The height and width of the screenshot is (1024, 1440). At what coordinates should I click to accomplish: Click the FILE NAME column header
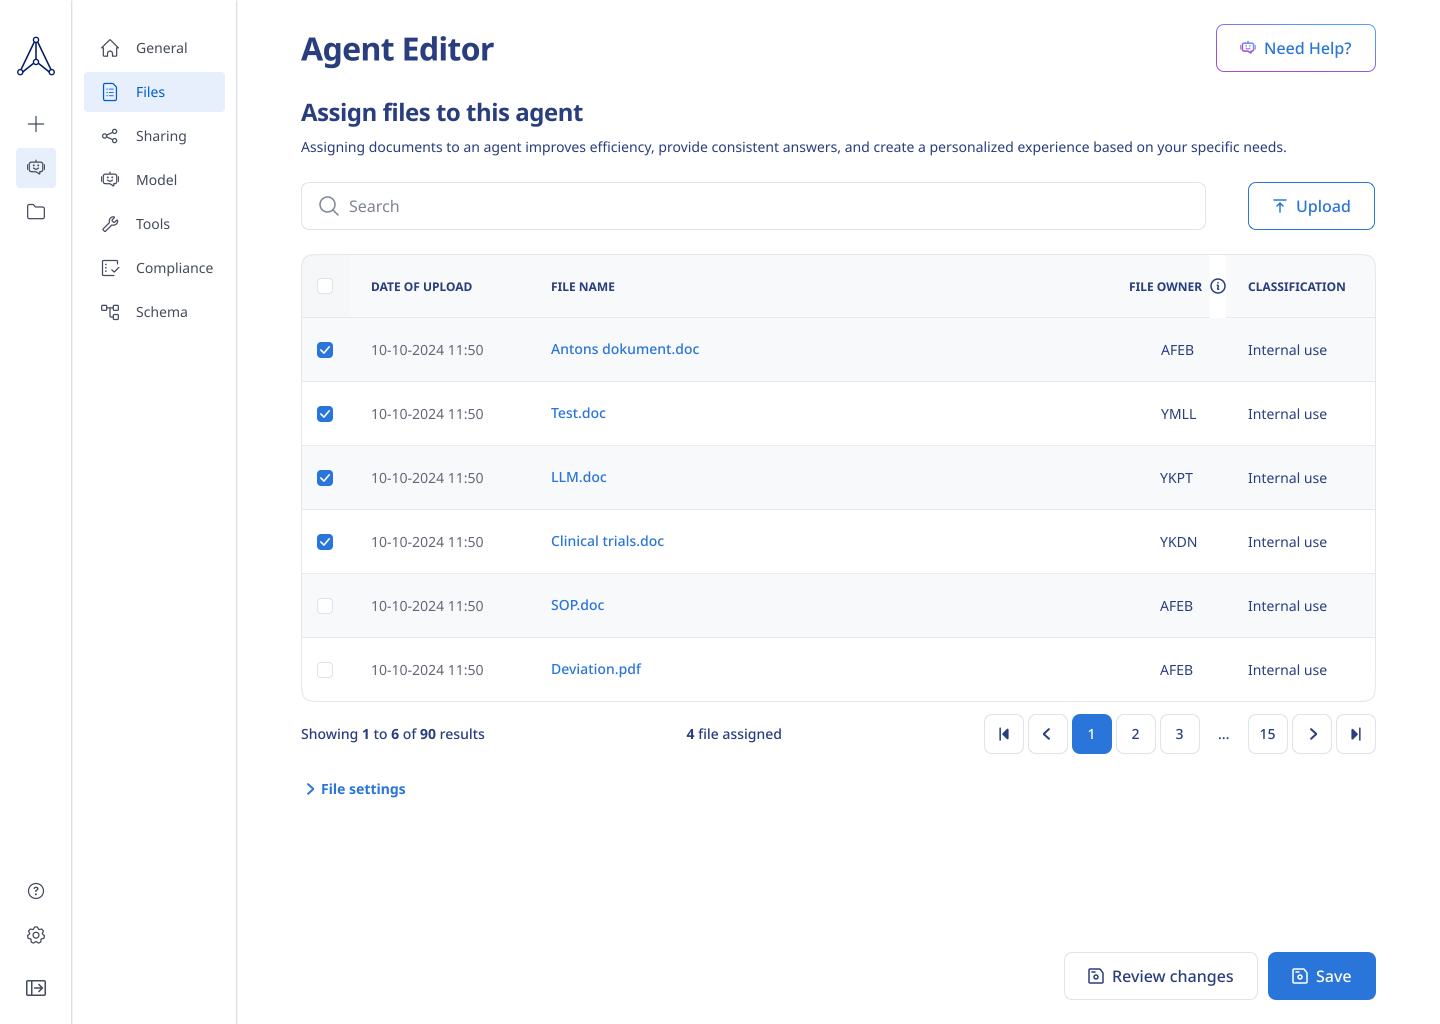pos(583,287)
